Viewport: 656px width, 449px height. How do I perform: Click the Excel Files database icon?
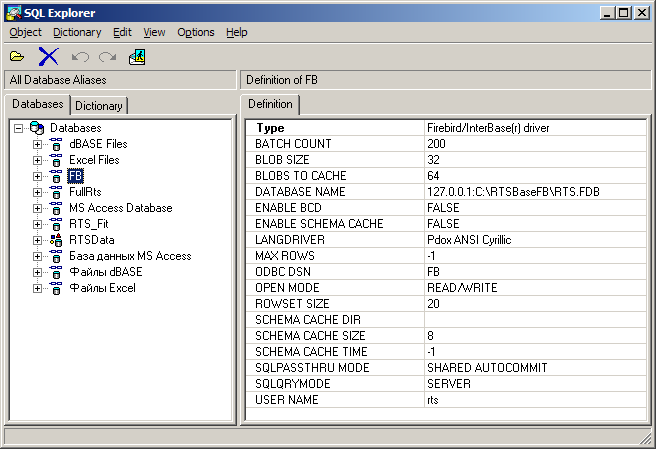[x=56, y=160]
